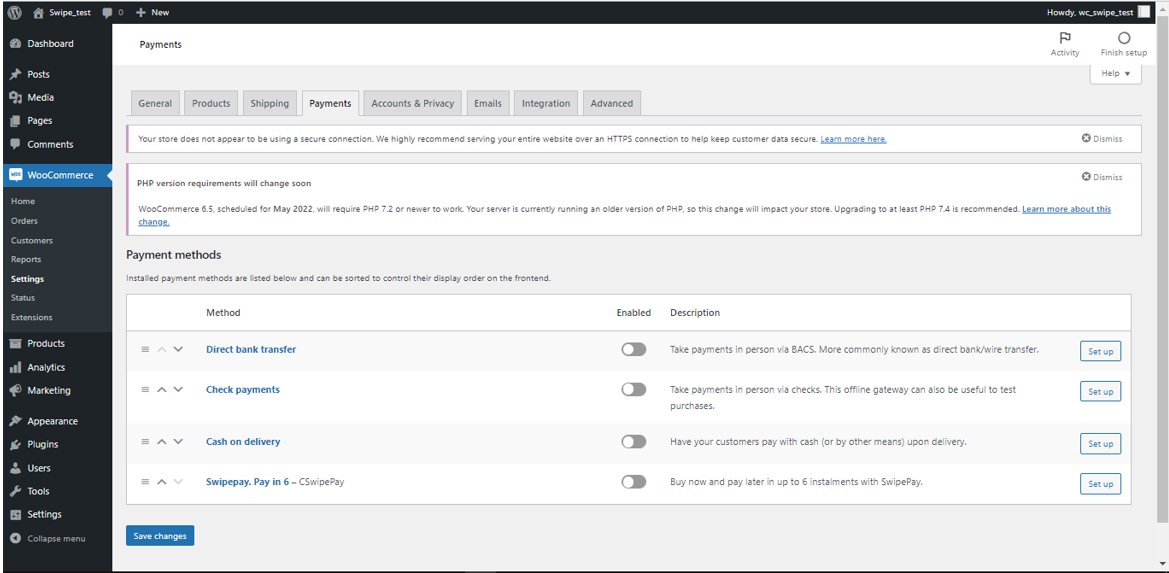Open the user avatar in admin bar
The height and width of the screenshot is (573, 1169).
(x=1143, y=12)
